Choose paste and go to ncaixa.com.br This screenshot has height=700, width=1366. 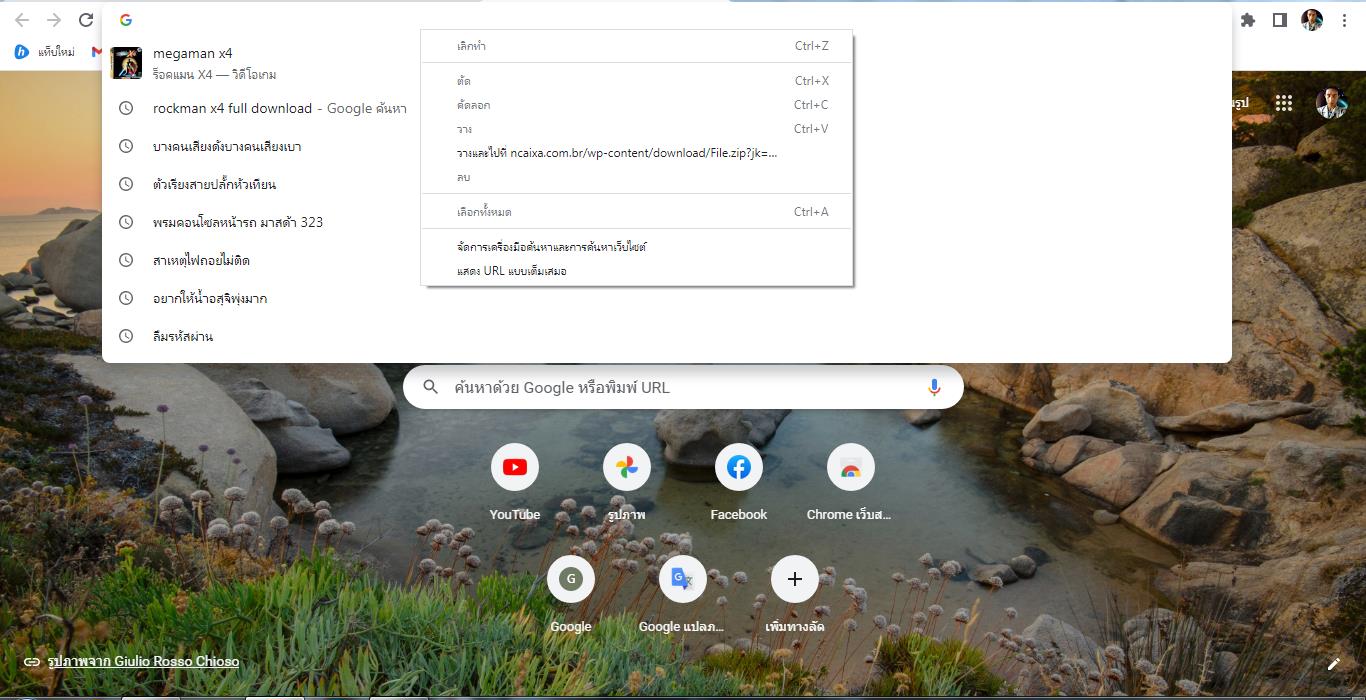click(x=617, y=153)
